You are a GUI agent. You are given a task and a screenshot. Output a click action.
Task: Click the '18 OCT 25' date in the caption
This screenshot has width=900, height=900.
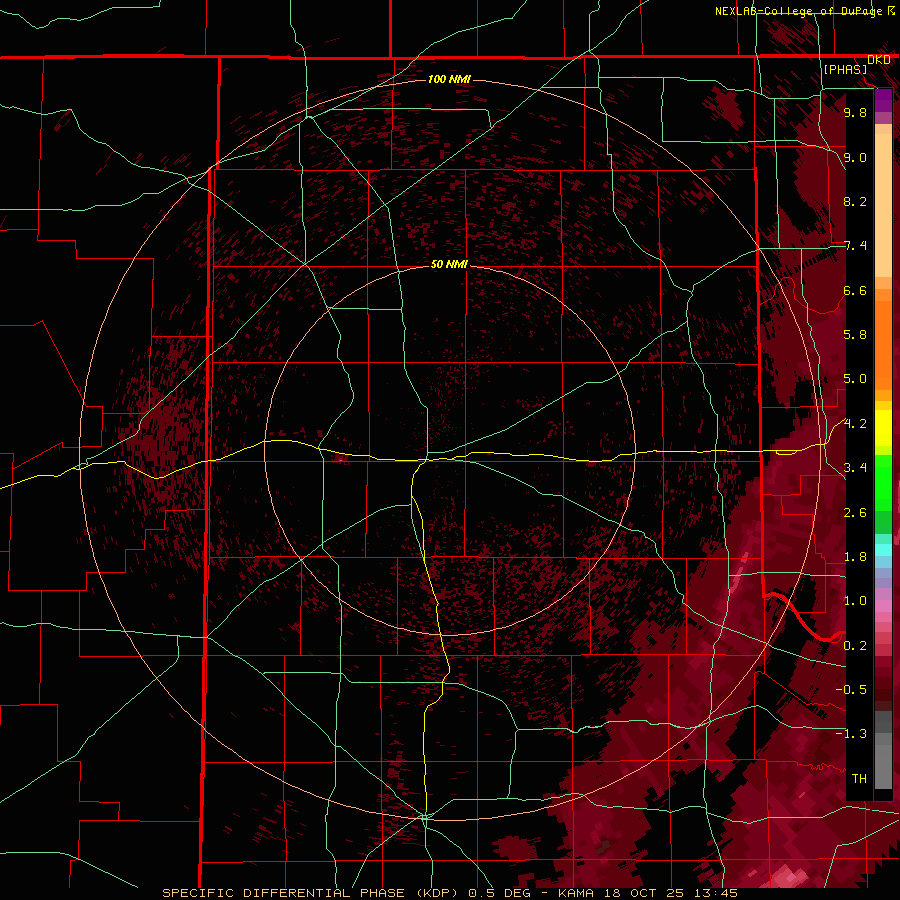(x=645, y=893)
